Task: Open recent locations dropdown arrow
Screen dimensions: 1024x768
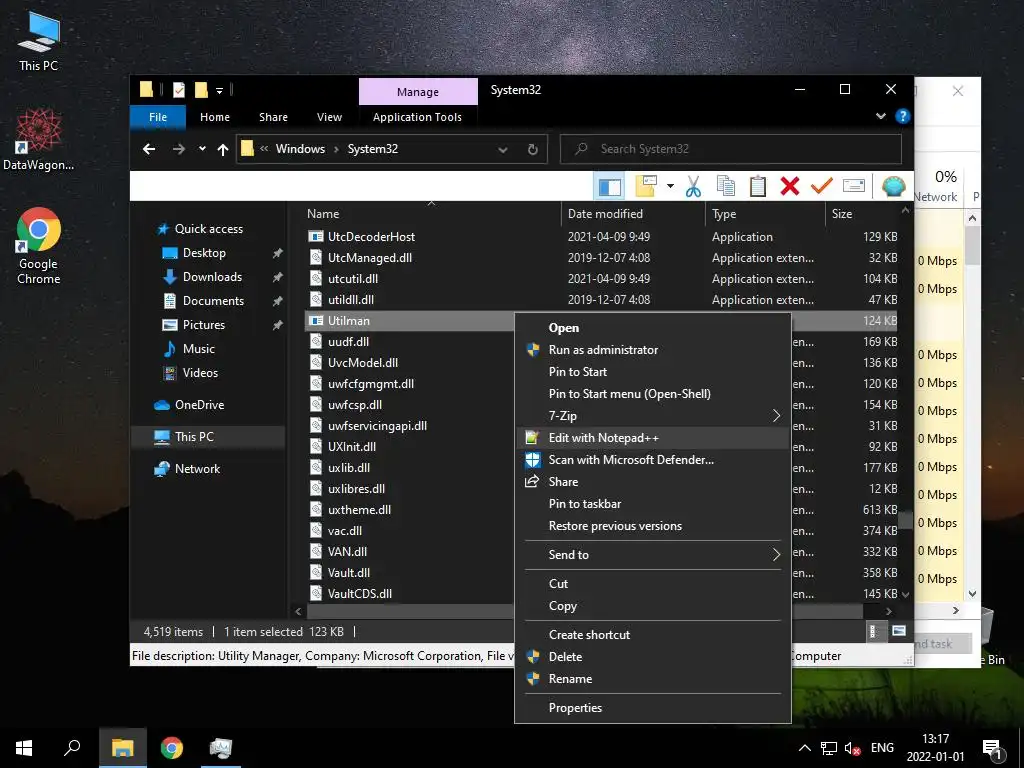Action: [x=202, y=149]
